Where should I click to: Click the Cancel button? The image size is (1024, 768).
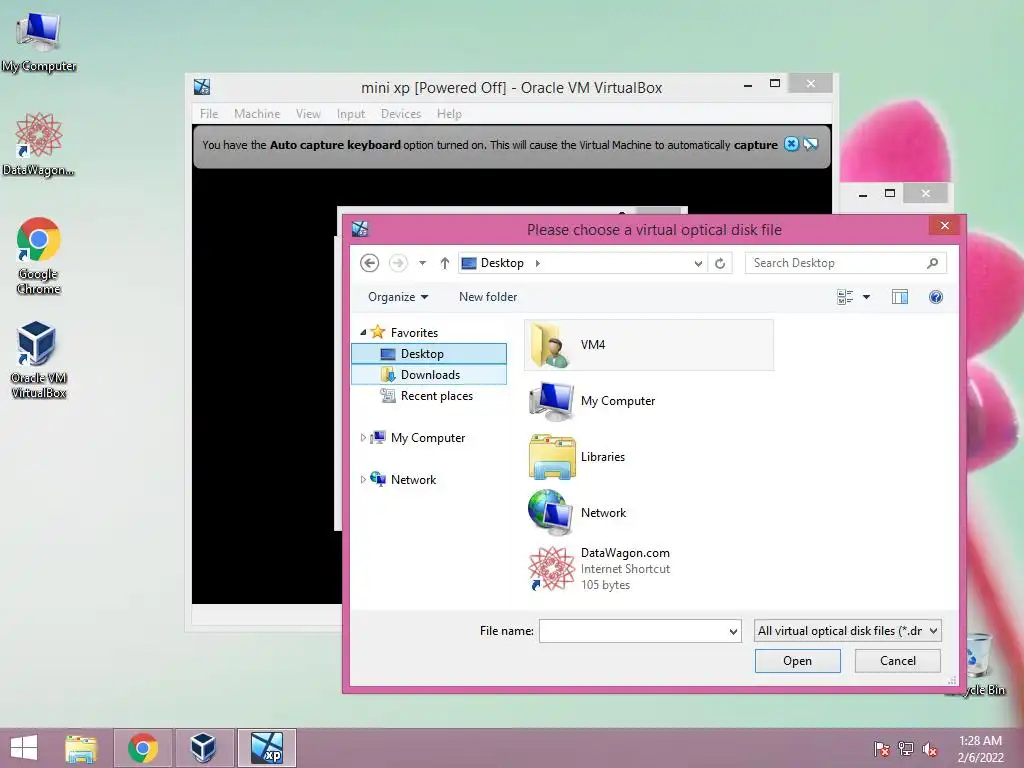coord(898,661)
